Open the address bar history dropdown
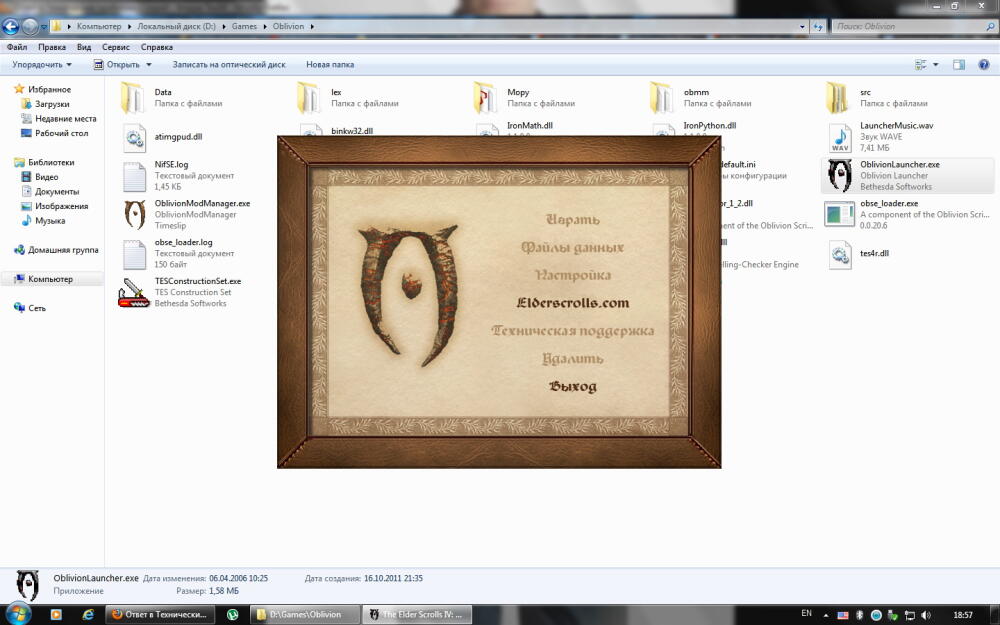 pyautogui.click(x=802, y=27)
